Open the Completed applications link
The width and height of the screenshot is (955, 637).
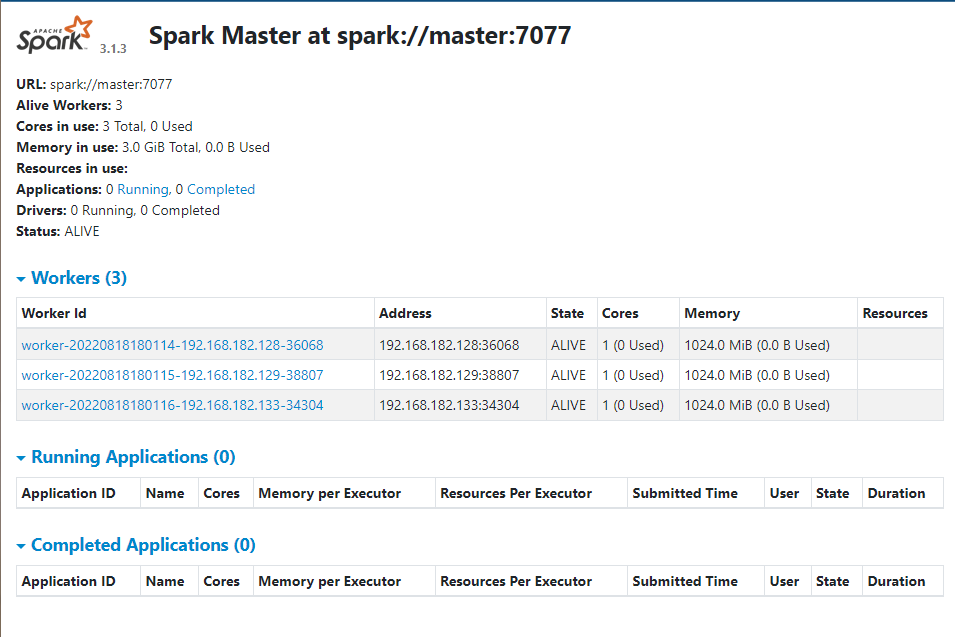[220, 189]
